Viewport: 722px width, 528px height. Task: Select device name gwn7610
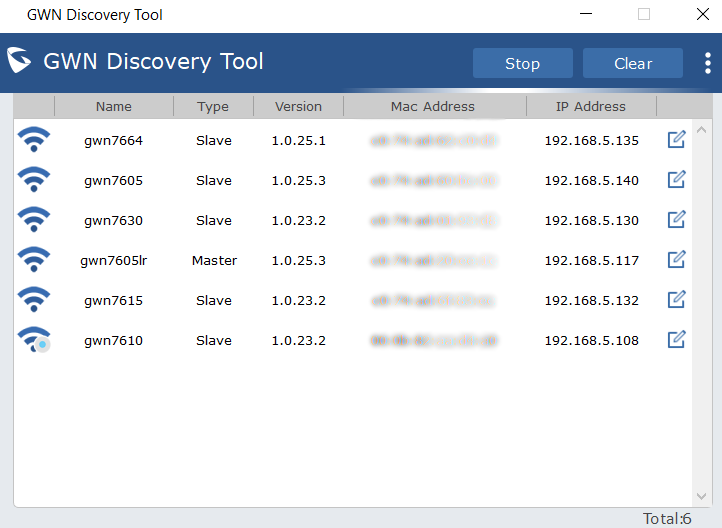coord(113,341)
